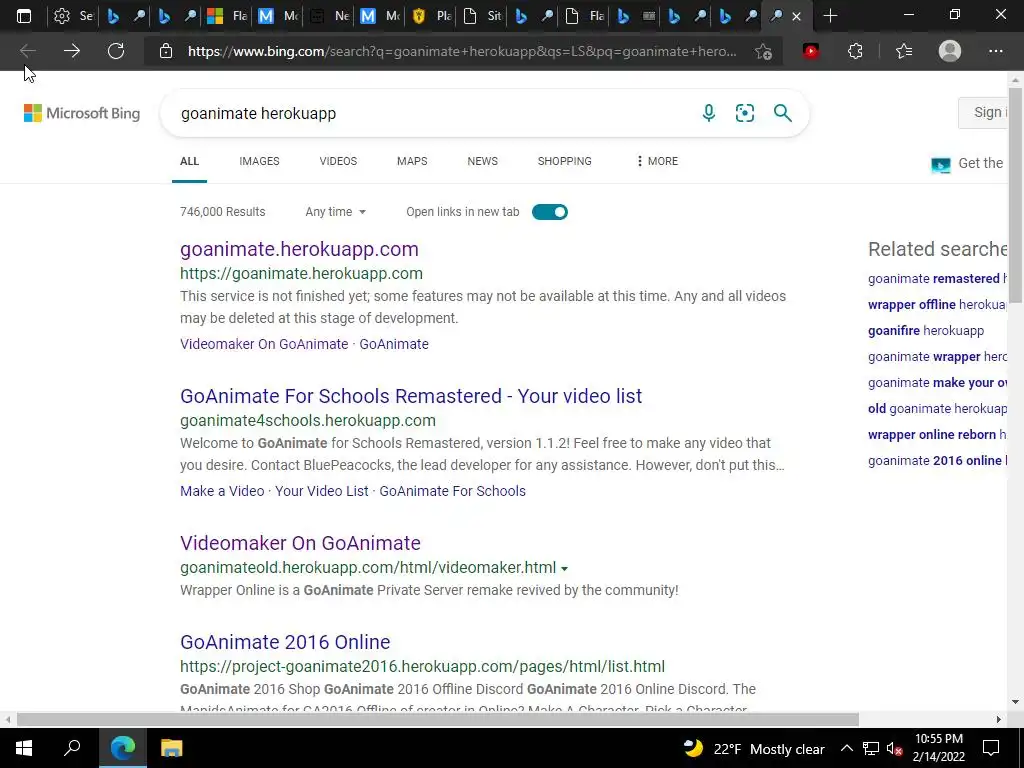The image size is (1024, 768).
Task: Open Edge settings and more menu
Action: pyautogui.click(x=995, y=51)
